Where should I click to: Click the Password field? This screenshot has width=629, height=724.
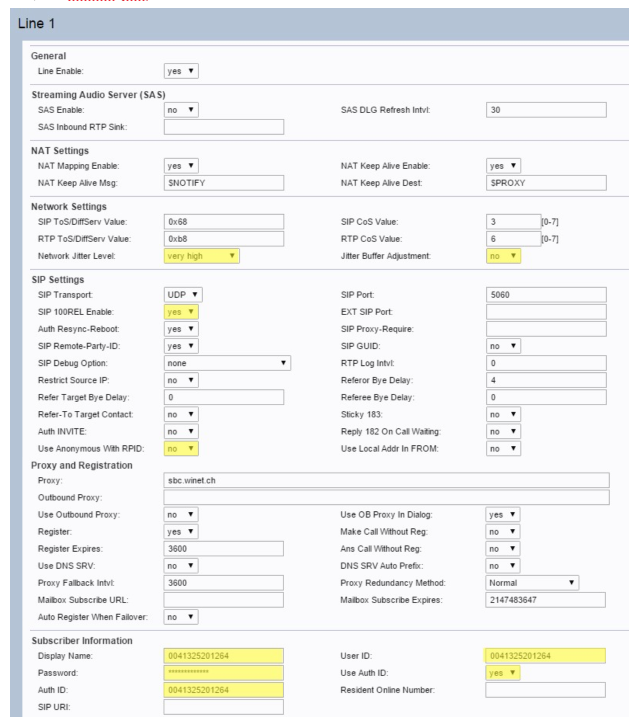pyautogui.click(x=224, y=673)
